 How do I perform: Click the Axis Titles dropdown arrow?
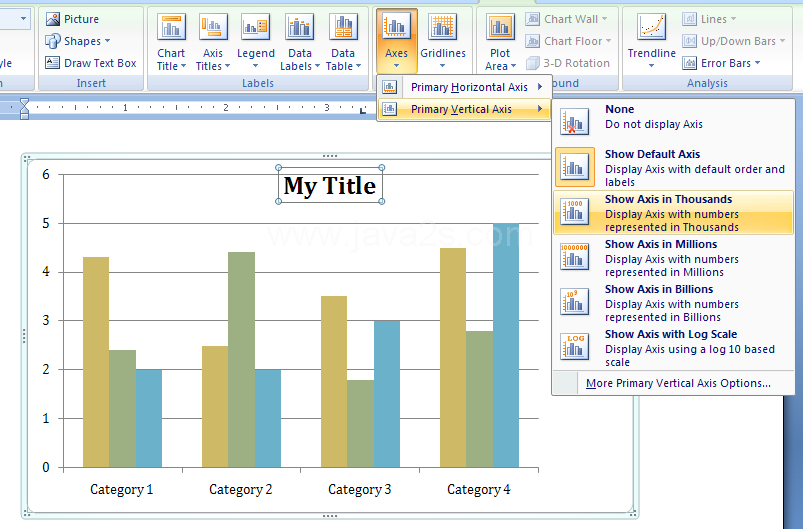[x=227, y=66]
